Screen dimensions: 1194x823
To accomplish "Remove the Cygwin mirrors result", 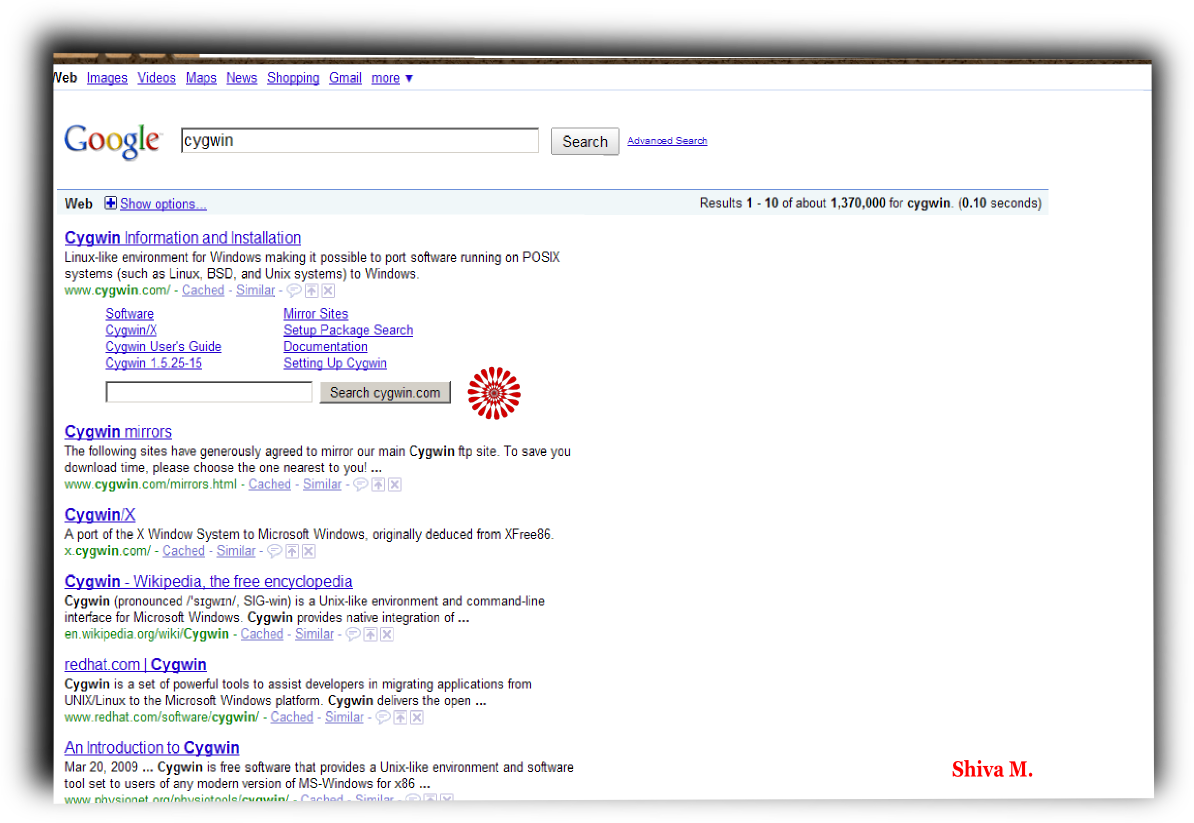I will tap(394, 484).
